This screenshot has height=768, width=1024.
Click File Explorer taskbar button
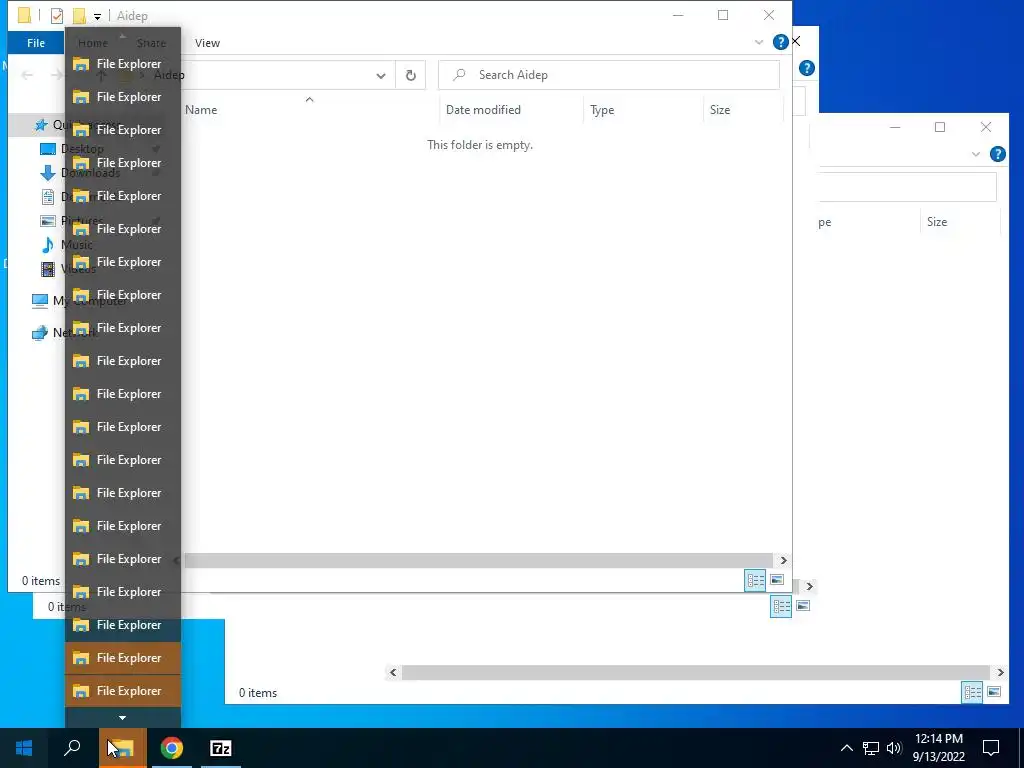(122, 748)
